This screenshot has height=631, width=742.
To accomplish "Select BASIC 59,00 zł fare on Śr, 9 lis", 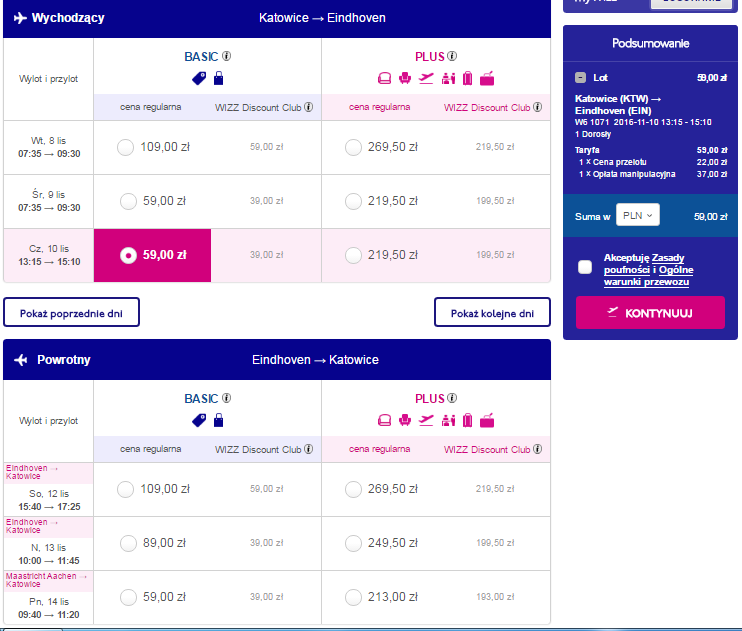I will (x=128, y=201).
